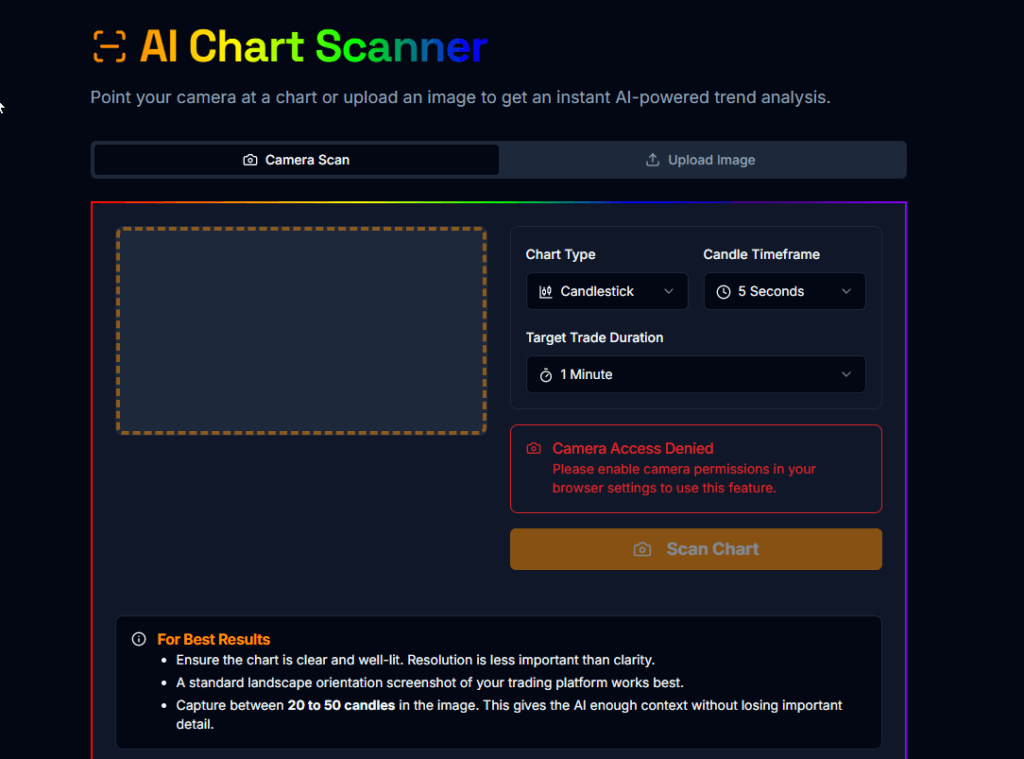This screenshot has width=1024, height=759.
Task: Click the clock icon in Candle Timeframe selector
Action: pos(722,291)
